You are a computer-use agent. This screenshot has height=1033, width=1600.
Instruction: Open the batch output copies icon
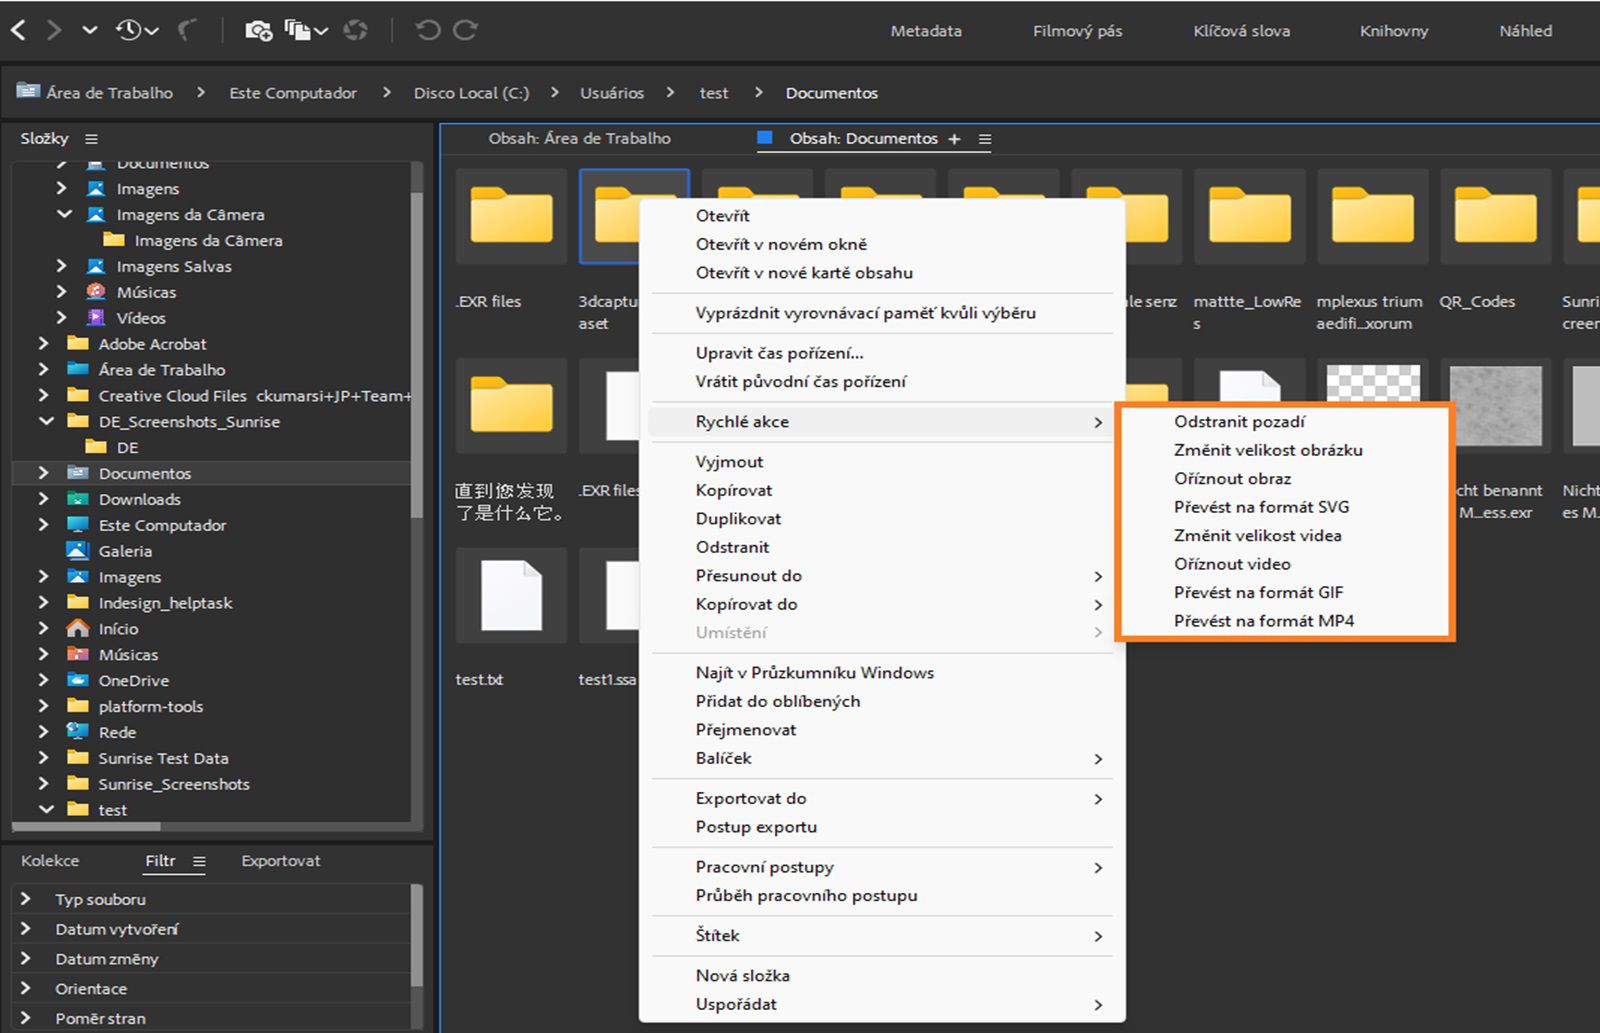(298, 30)
